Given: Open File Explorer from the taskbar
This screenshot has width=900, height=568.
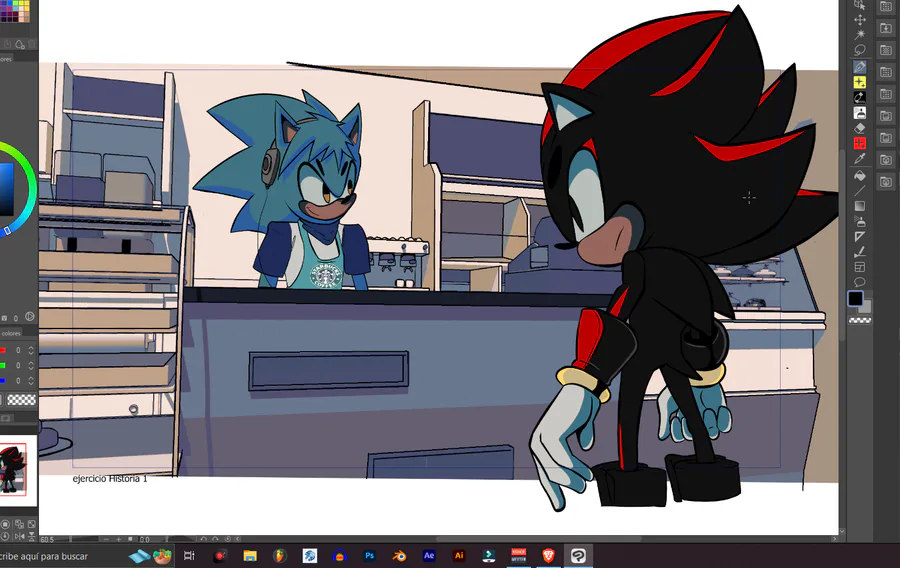Looking at the screenshot, I should (250, 555).
